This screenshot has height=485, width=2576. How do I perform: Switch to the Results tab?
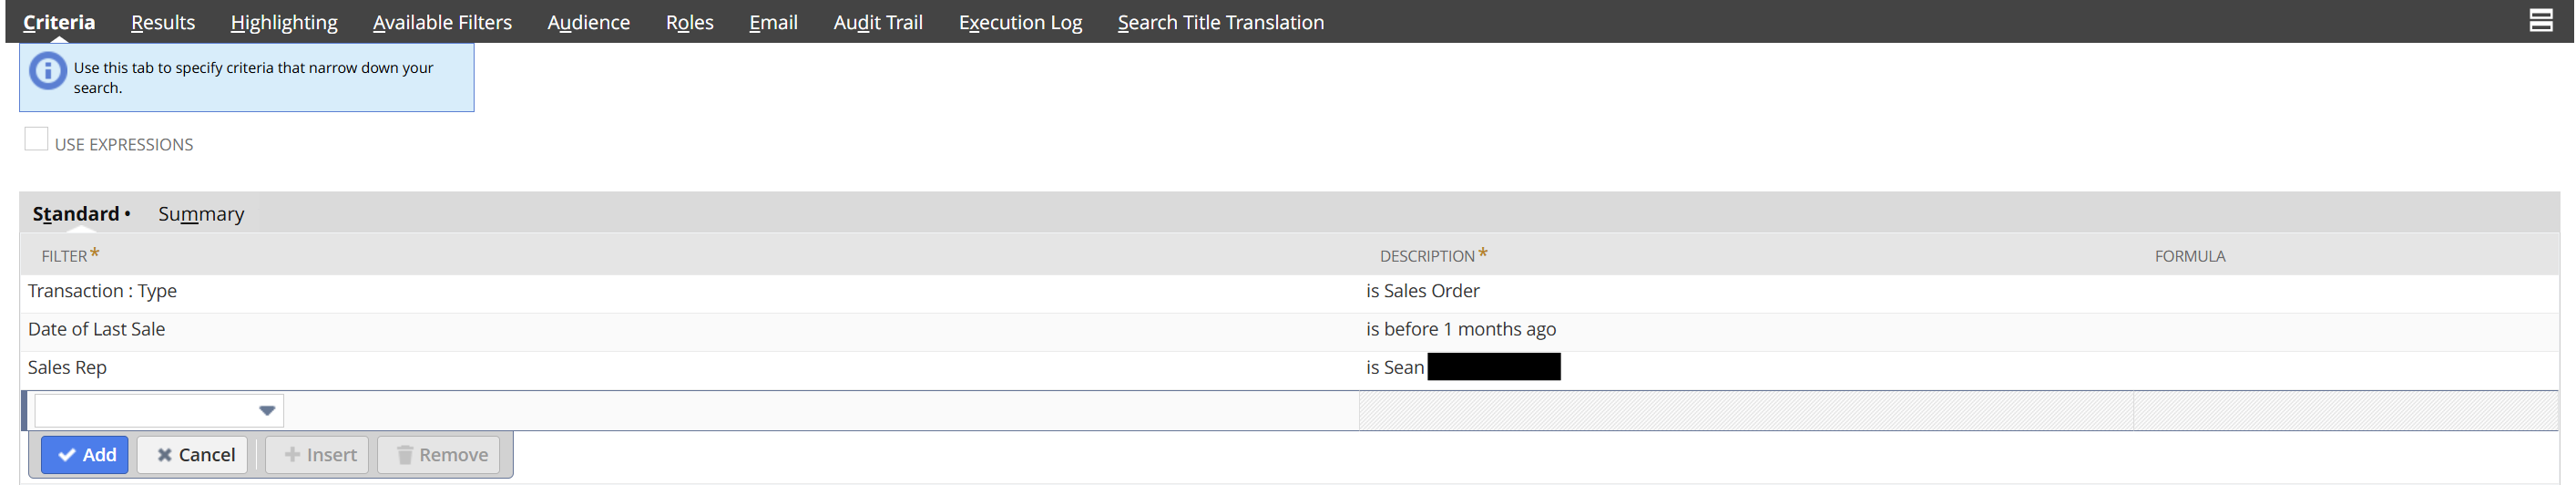tap(163, 22)
